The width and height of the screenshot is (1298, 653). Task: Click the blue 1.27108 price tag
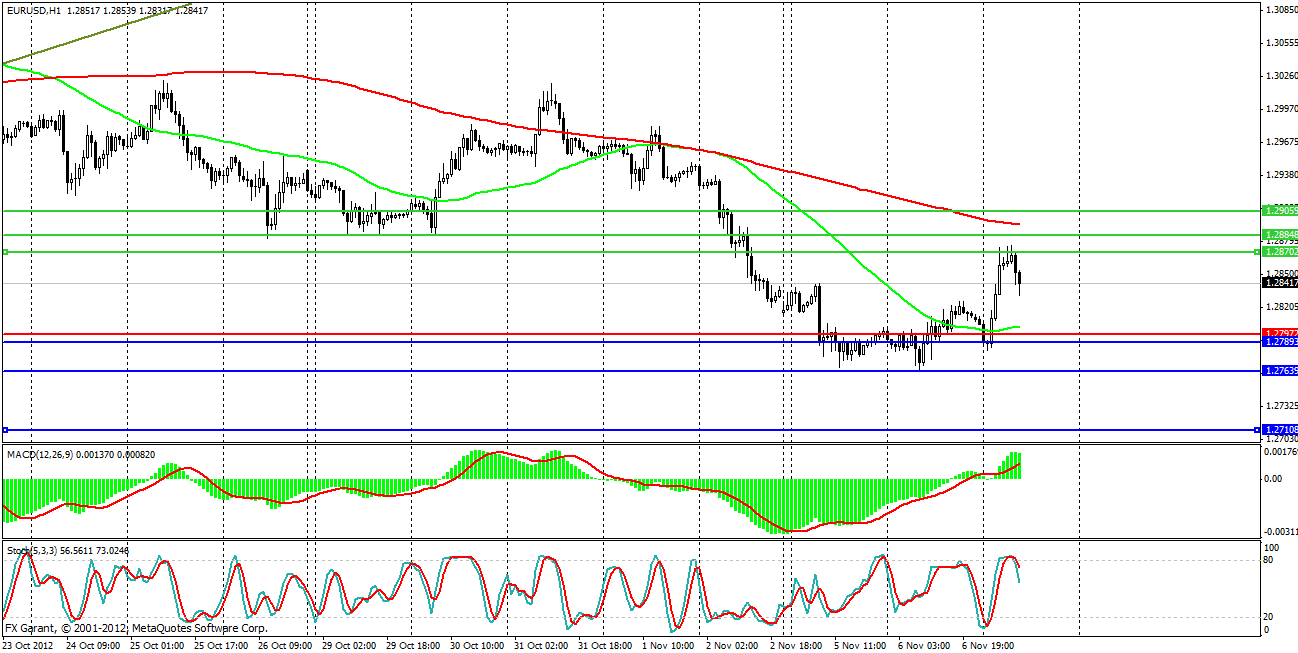coord(1280,430)
